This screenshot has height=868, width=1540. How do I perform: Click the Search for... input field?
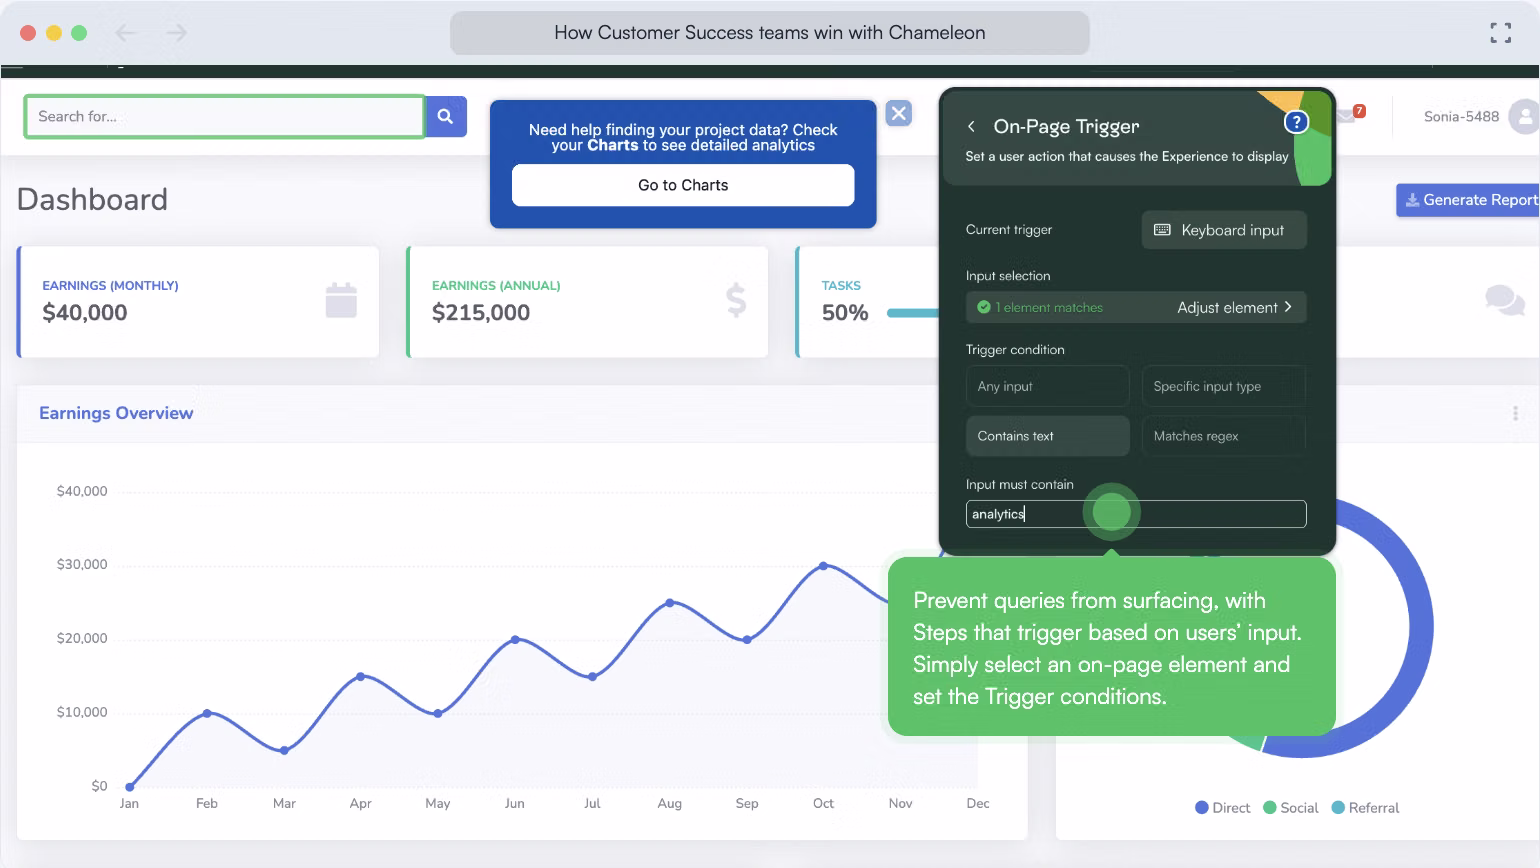coord(224,117)
